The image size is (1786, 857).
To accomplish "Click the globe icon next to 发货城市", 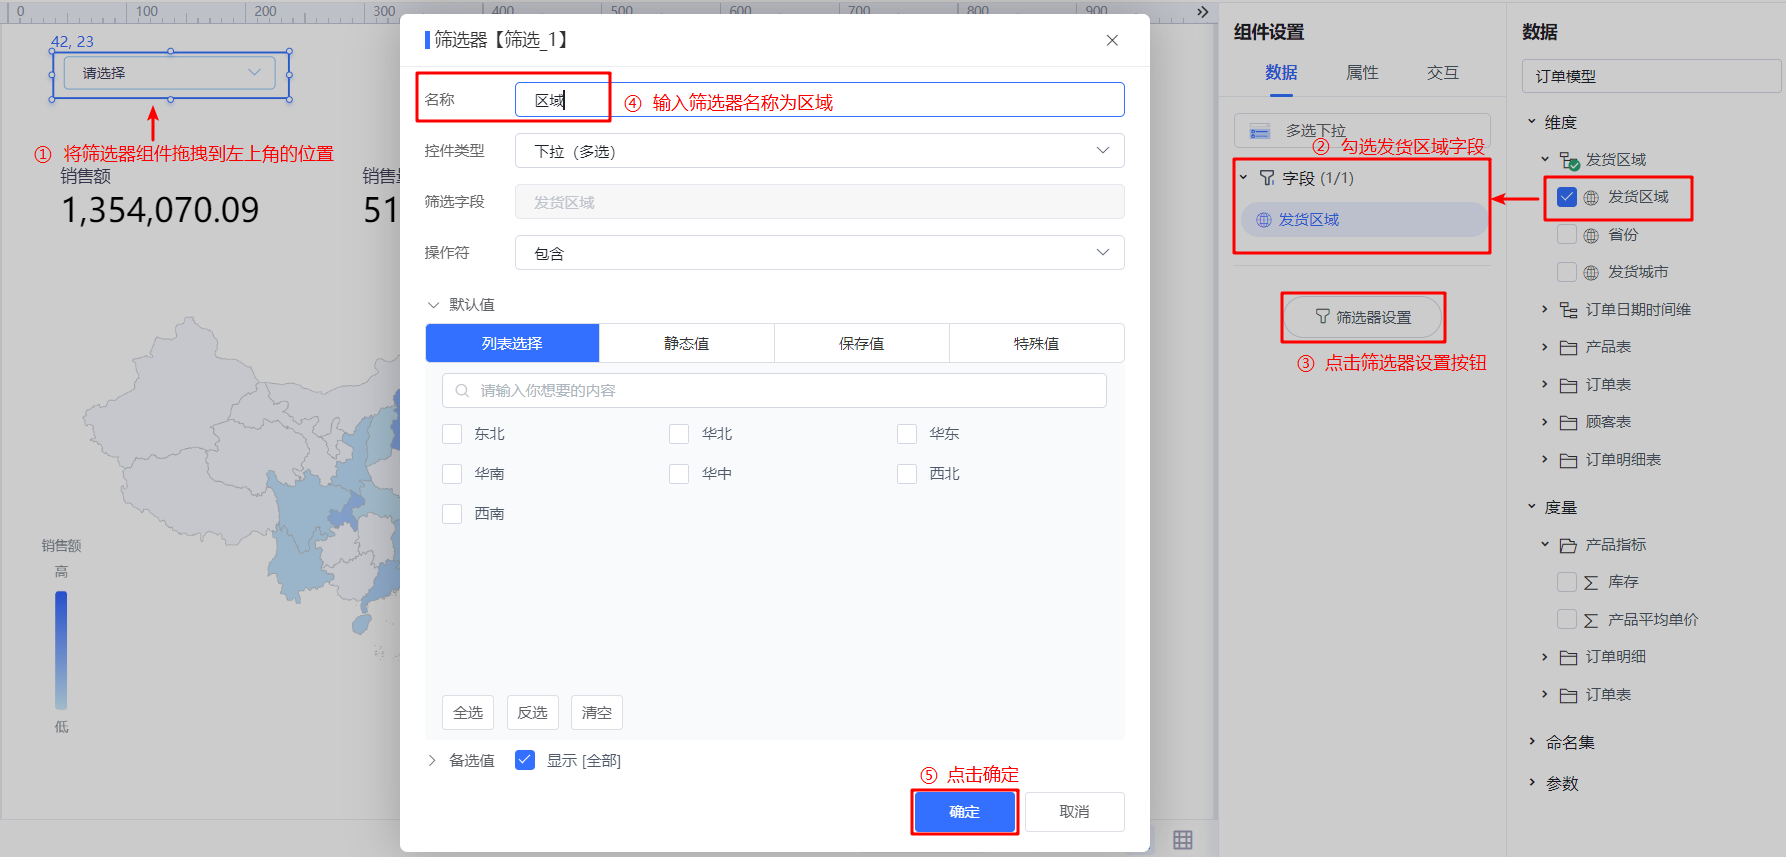I will [1591, 272].
